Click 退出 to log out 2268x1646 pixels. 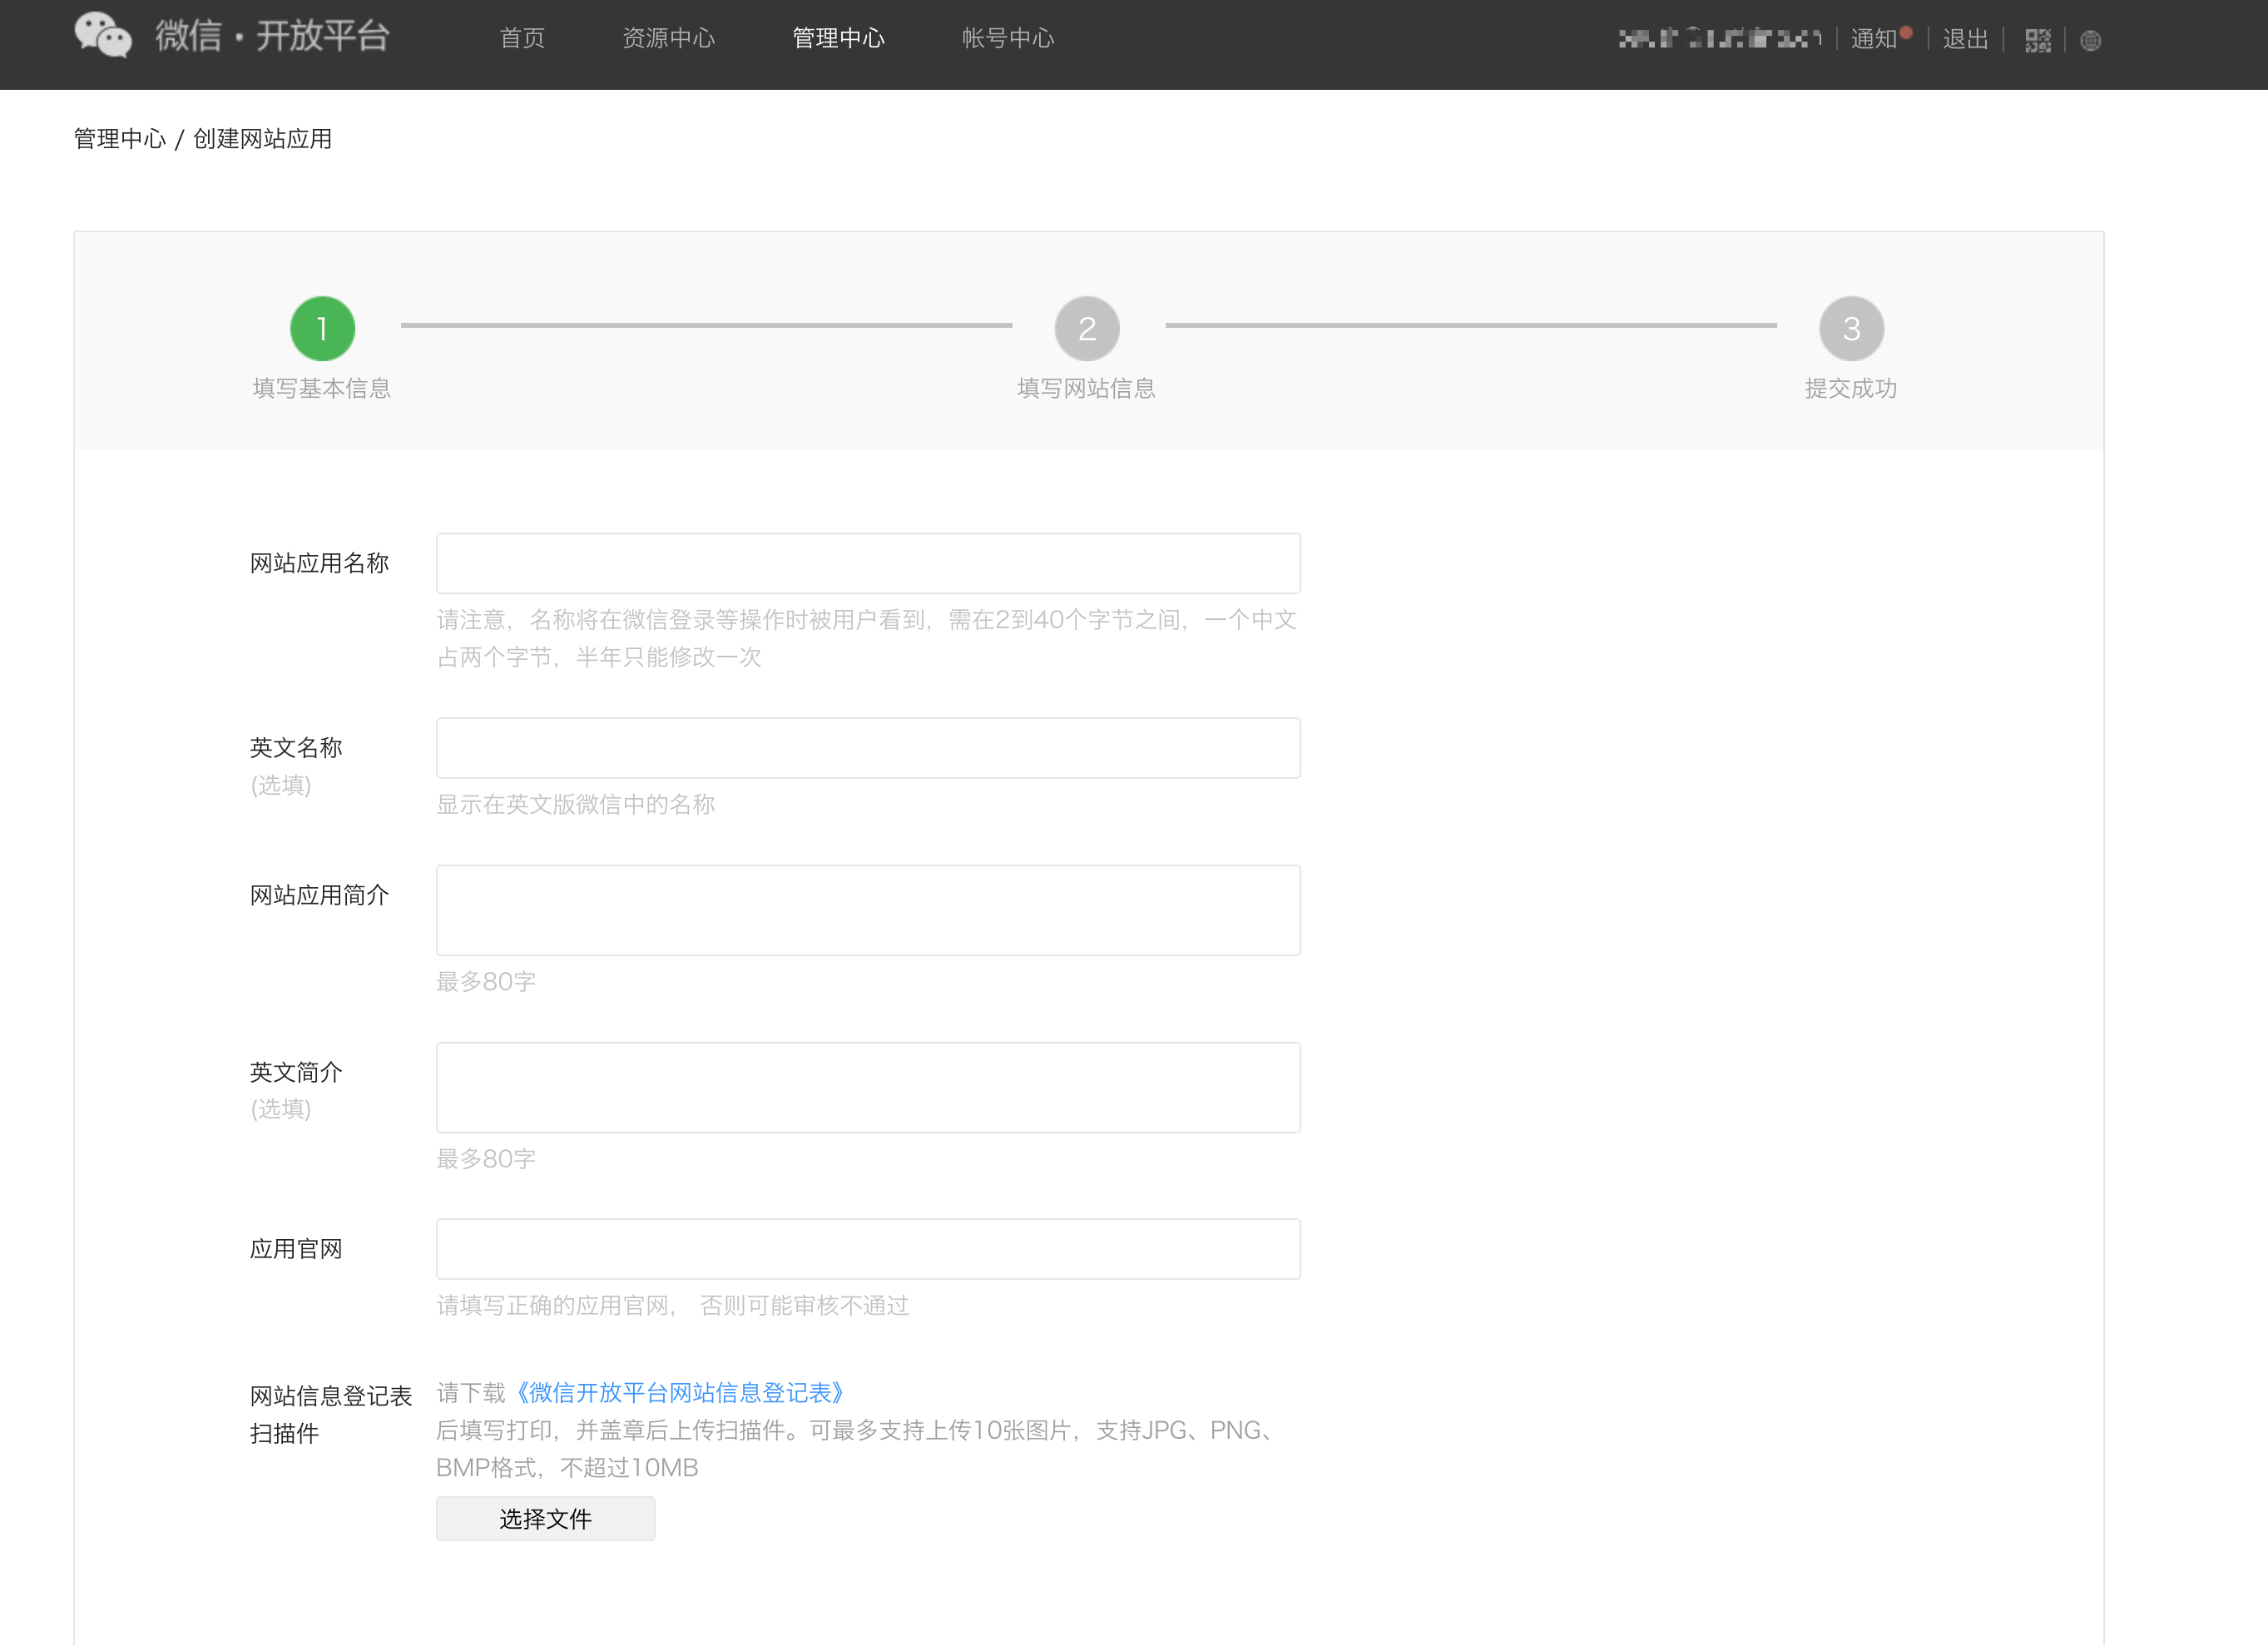click(x=1965, y=39)
